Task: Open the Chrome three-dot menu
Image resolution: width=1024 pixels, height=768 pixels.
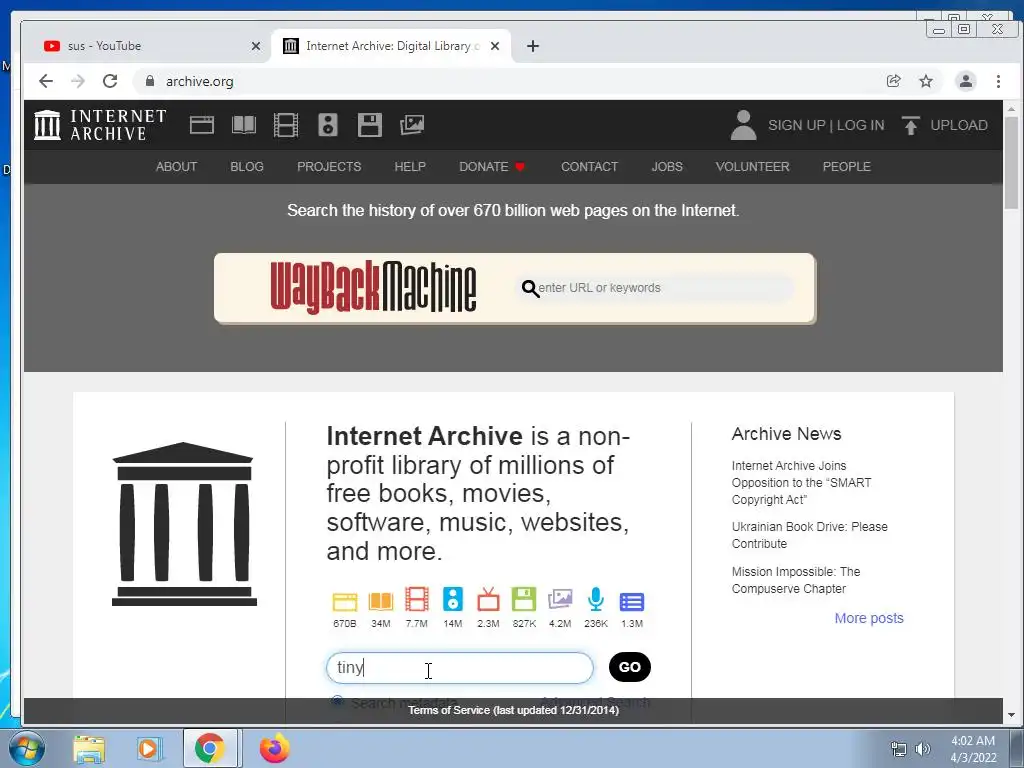Action: point(999,81)
